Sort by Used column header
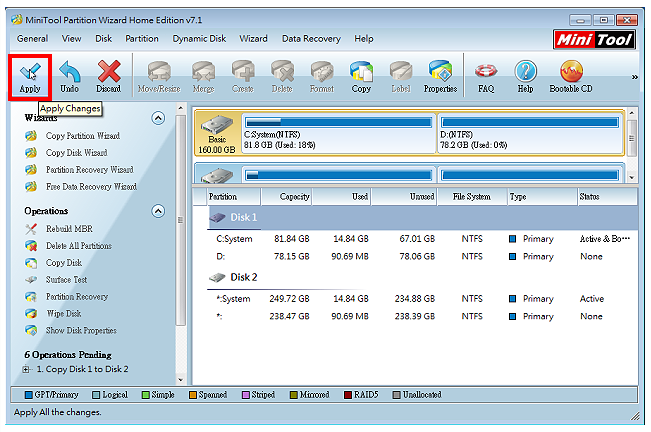This screenshot has width=651, height=432. tap(341, 197)
